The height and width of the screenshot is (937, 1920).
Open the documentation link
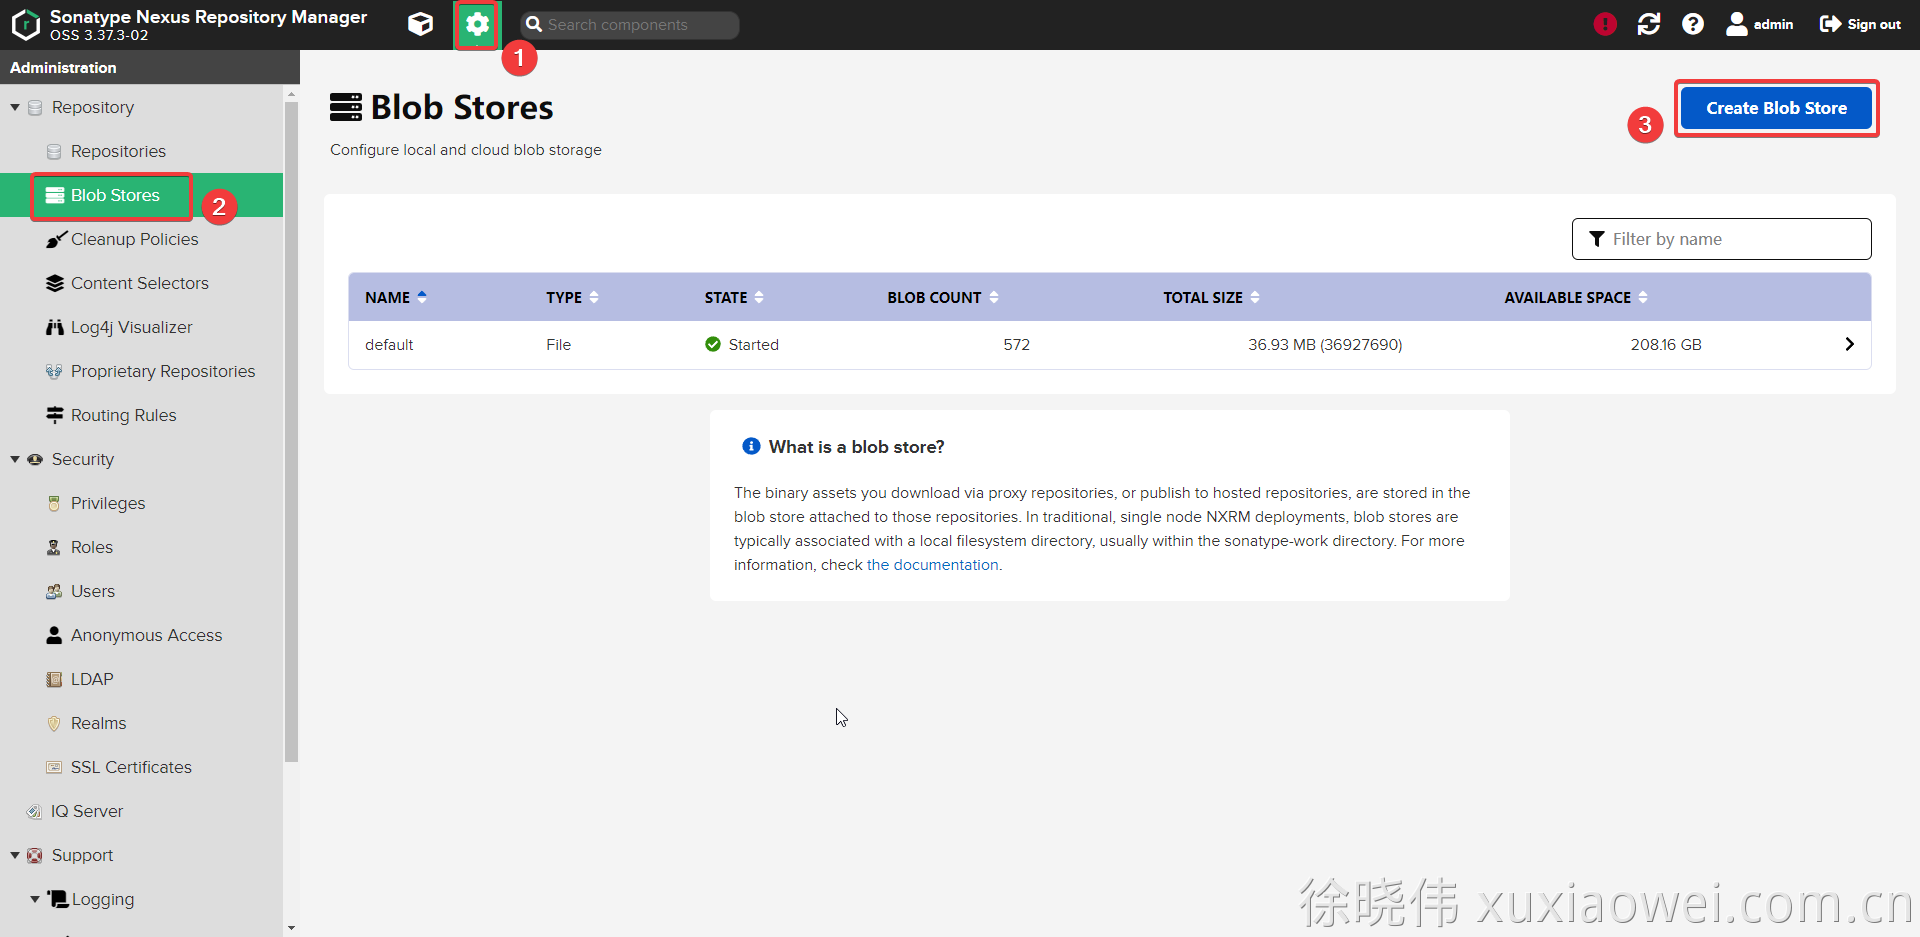(x=932, y=565)
